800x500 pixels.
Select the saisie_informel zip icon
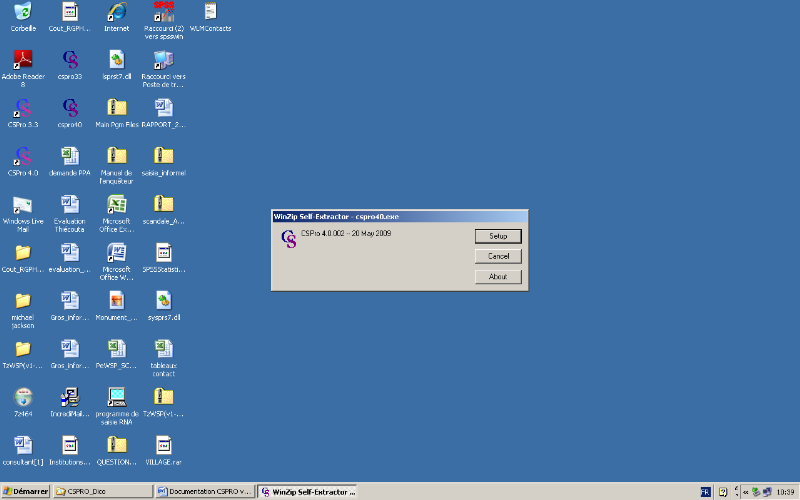point(164,161)
